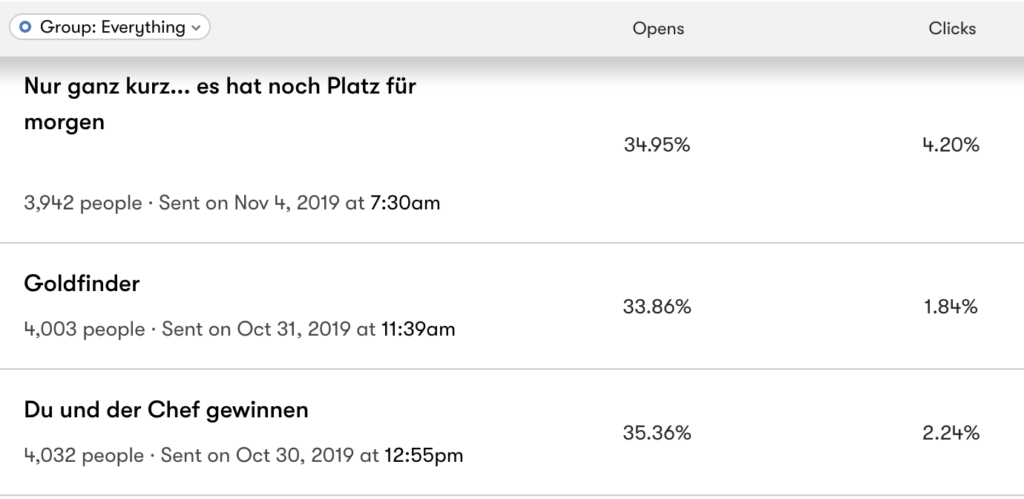Viewport: 1024px width, 499px height.
Task: Sort by the Opens column header
Action: tap(658, 29)
